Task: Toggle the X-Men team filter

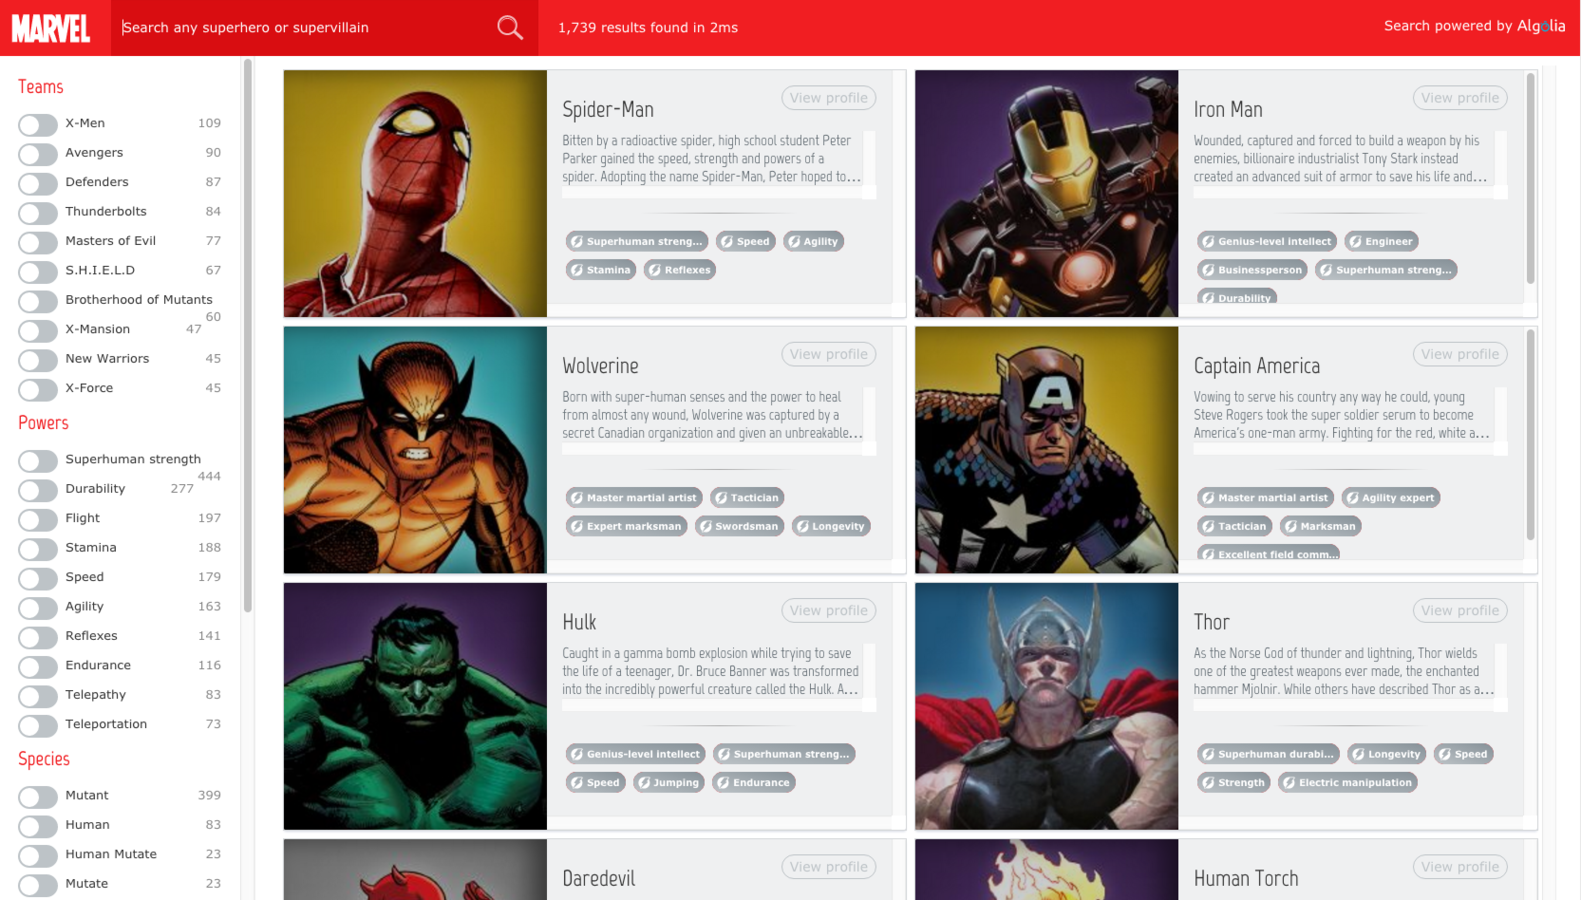Action: click(x=38, y=125)
